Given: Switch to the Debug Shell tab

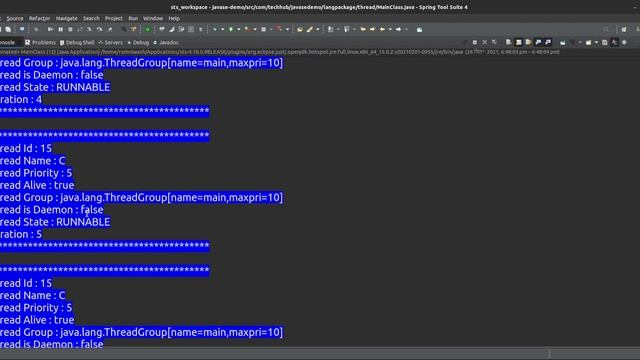Looking at the screenshot, I should click(x=77, y=42).
